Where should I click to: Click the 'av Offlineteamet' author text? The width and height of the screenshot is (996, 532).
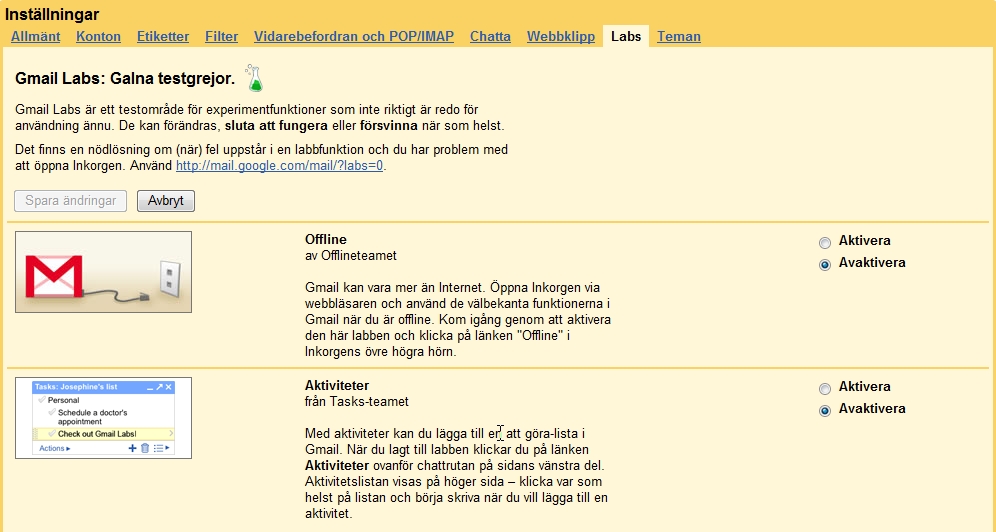coord(351,256)
